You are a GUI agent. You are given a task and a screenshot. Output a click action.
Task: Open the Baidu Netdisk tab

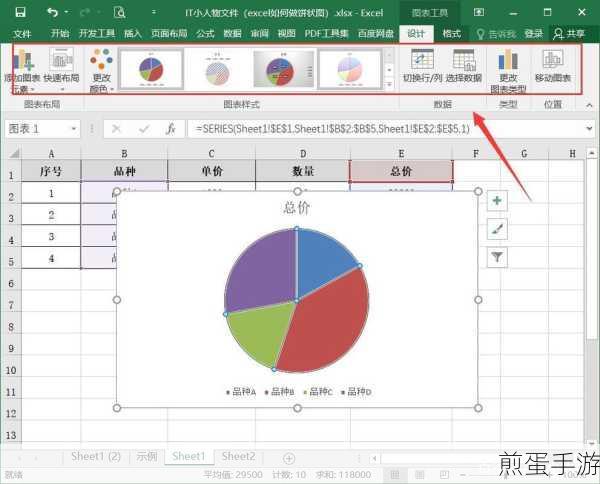click(375, 34)
